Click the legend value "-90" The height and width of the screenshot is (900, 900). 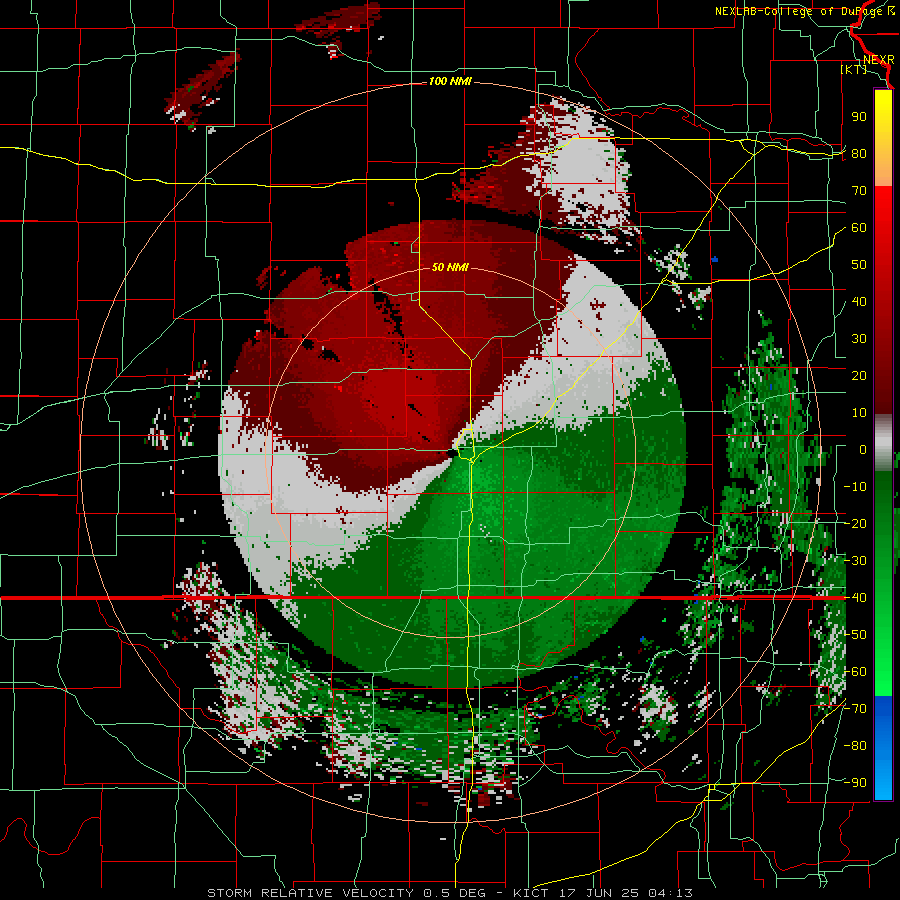click(855, 783)
